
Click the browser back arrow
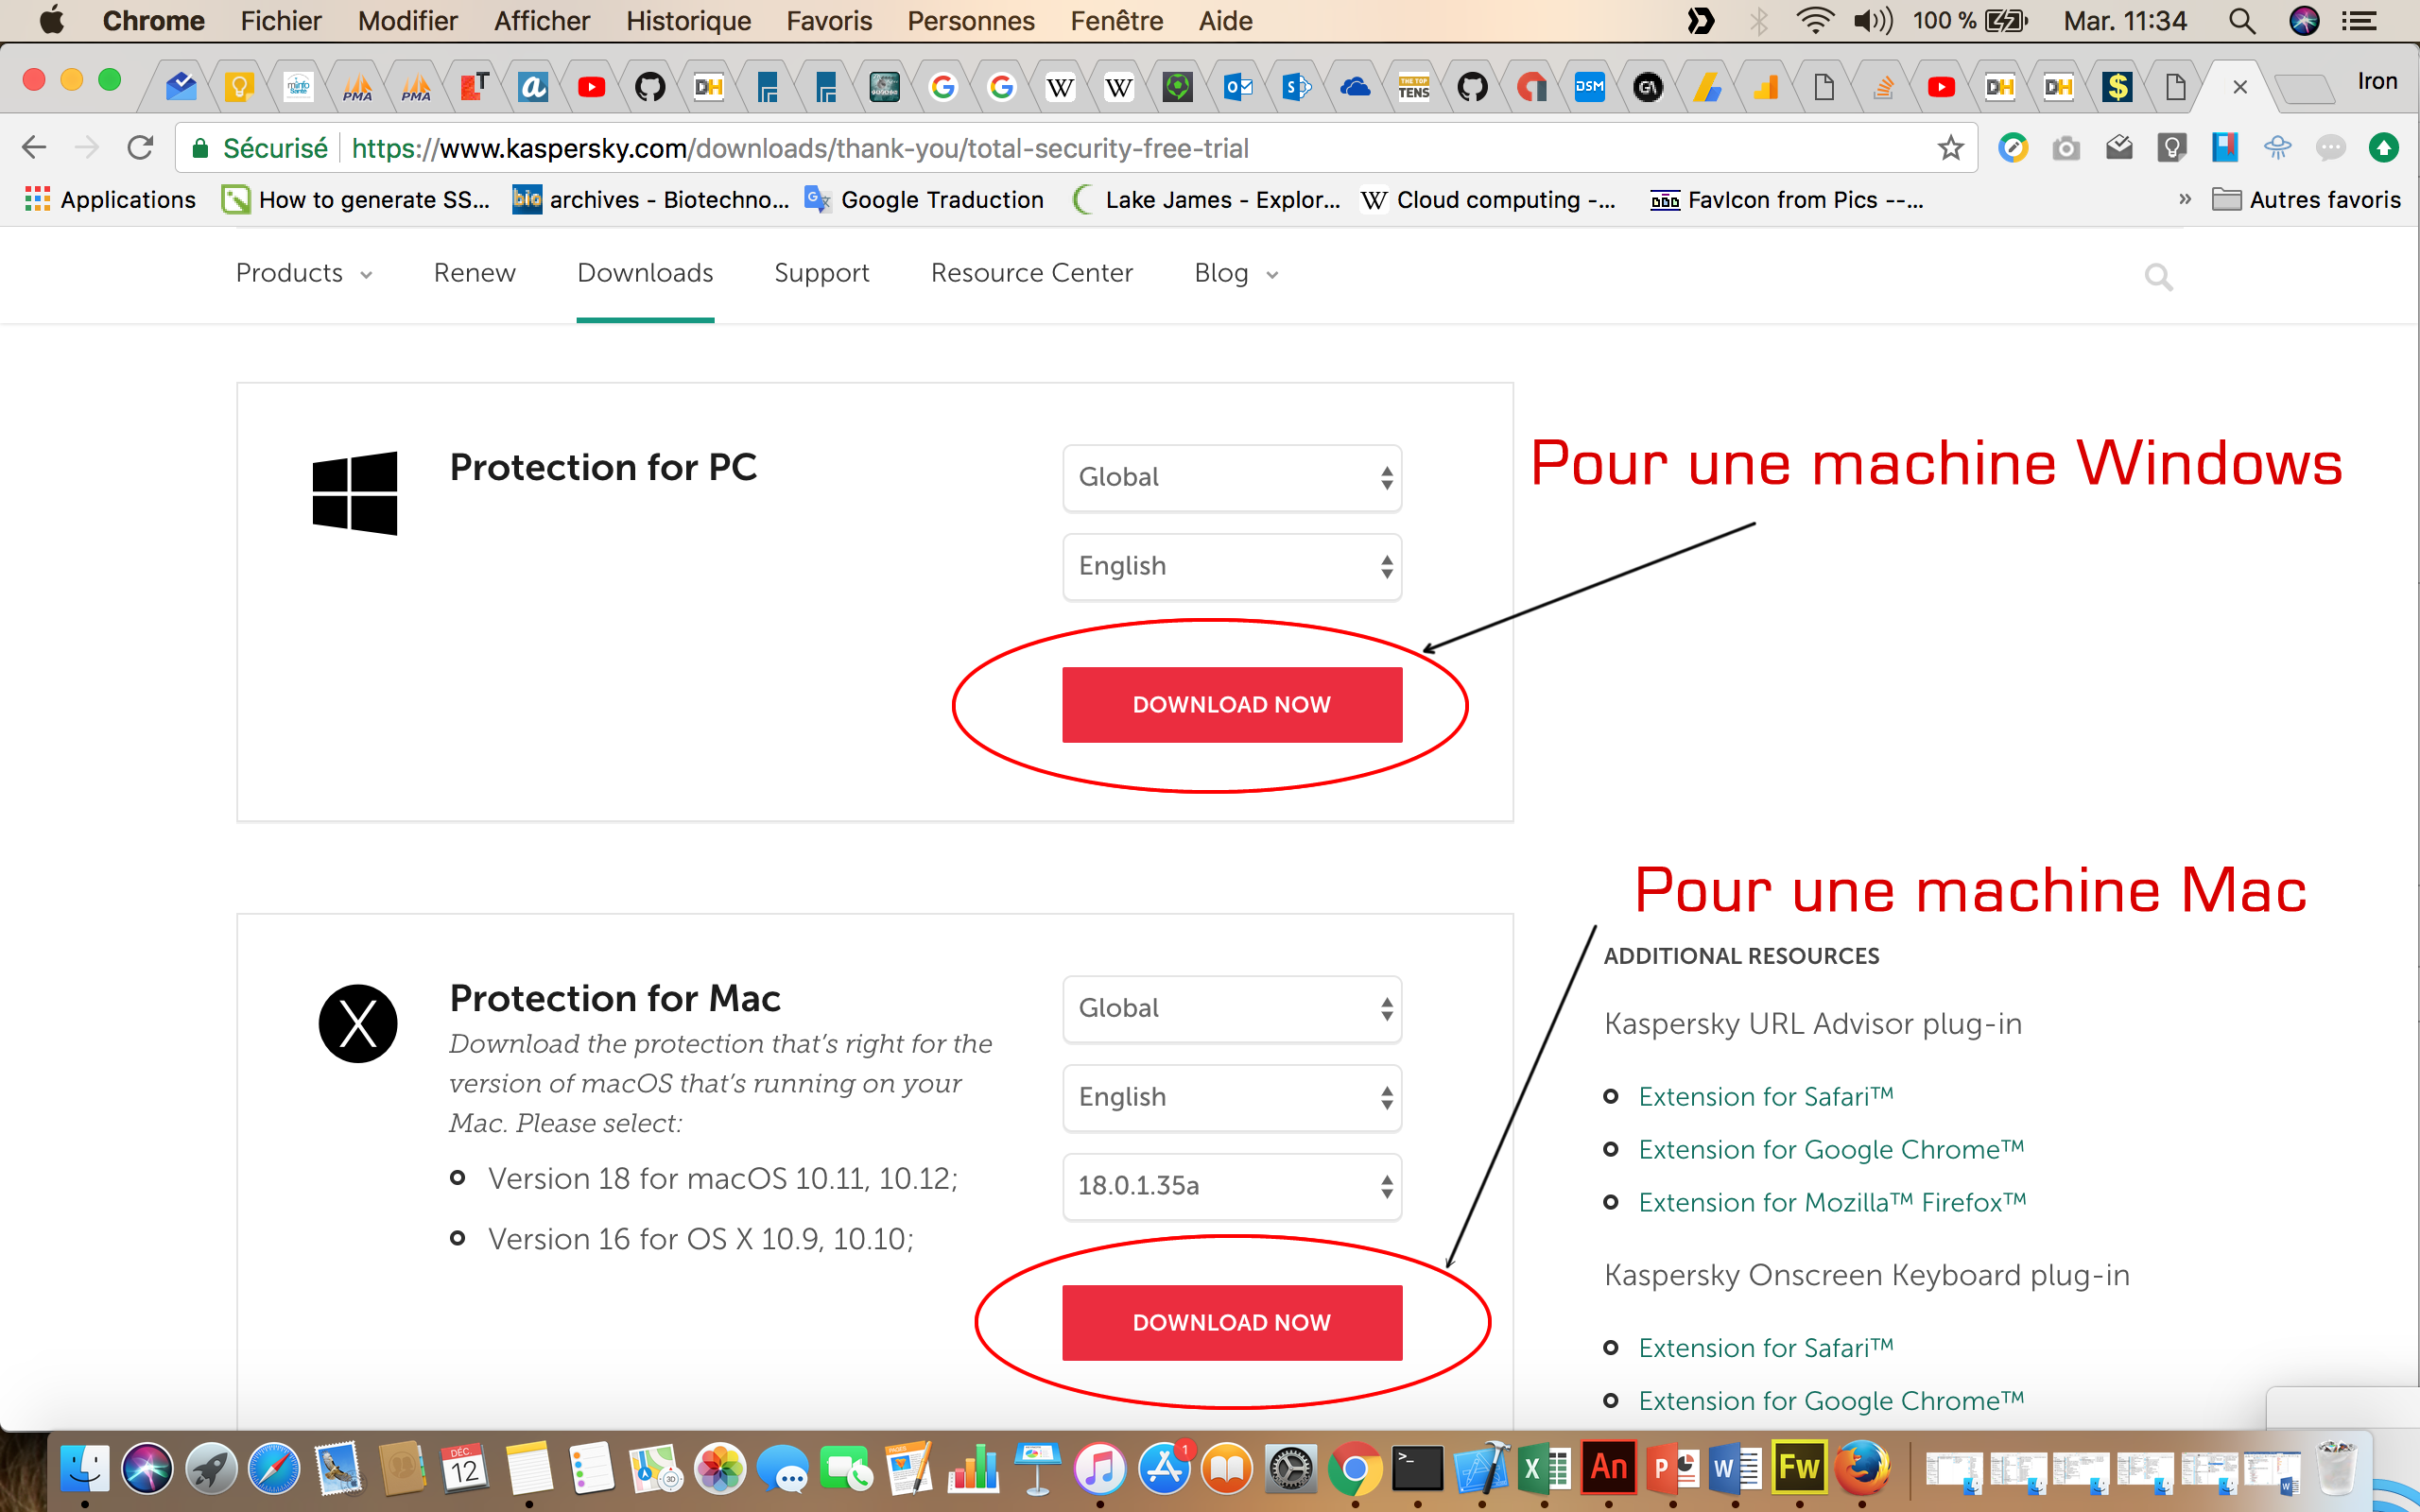(34, 148)
